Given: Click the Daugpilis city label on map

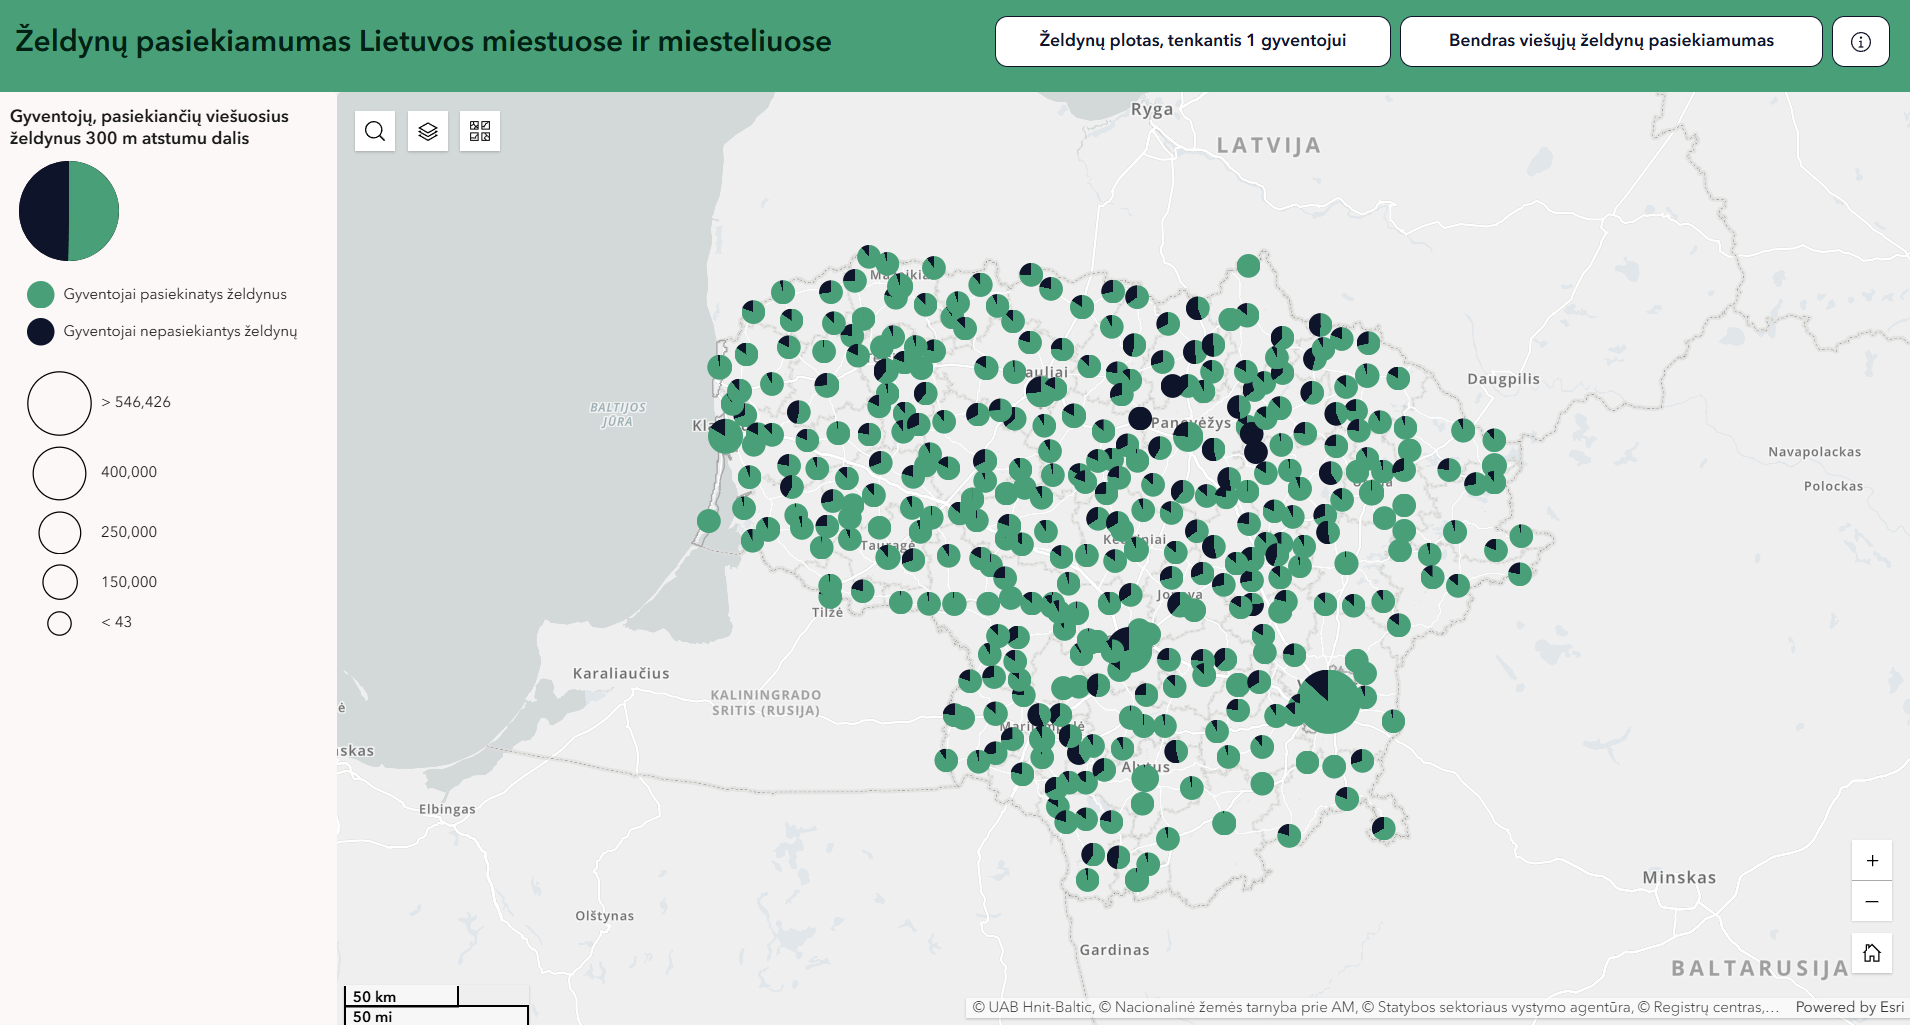Looking at the screenshot, I should click(x=1502, y=379).
